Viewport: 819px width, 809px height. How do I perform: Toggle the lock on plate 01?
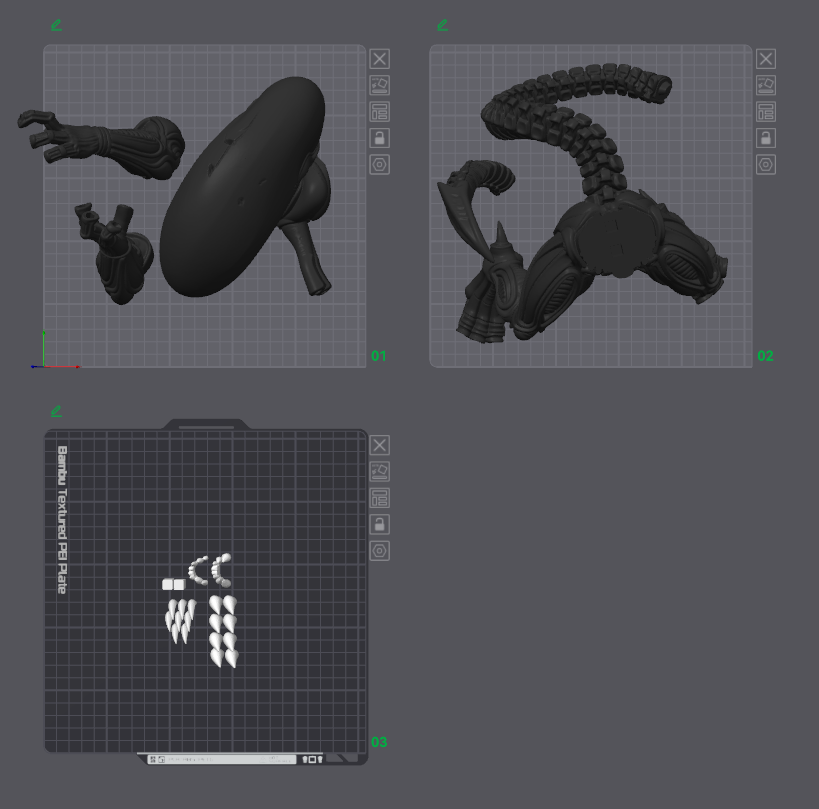click(x=379, y=138)
